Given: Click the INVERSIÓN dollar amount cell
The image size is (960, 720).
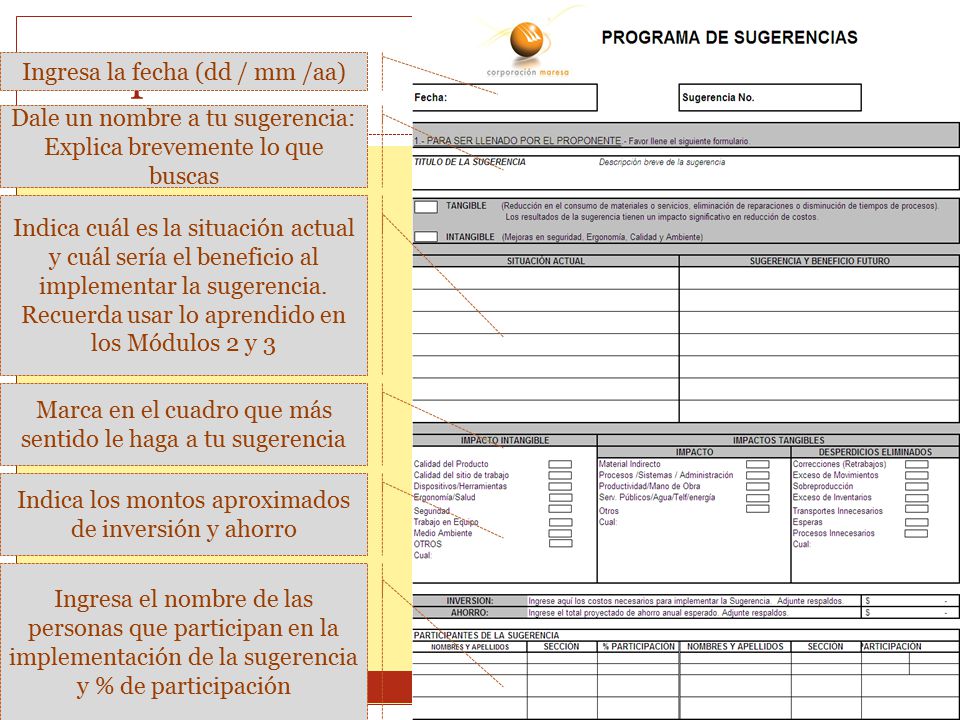Looking at the screenshot, I should [x=910, y=601].
